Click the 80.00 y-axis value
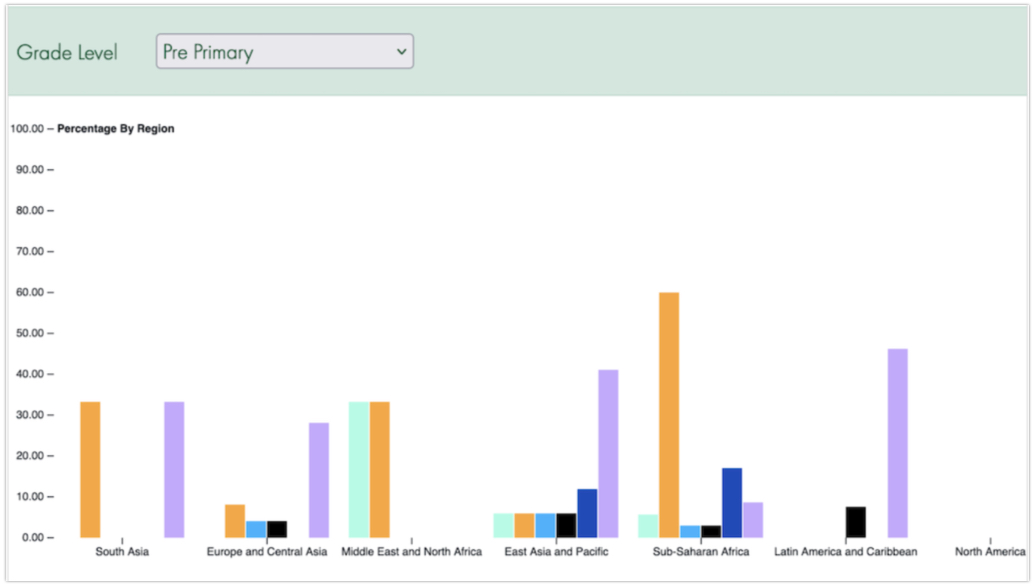The width and height of the screenshot is (1034, 586). point(30,210)
